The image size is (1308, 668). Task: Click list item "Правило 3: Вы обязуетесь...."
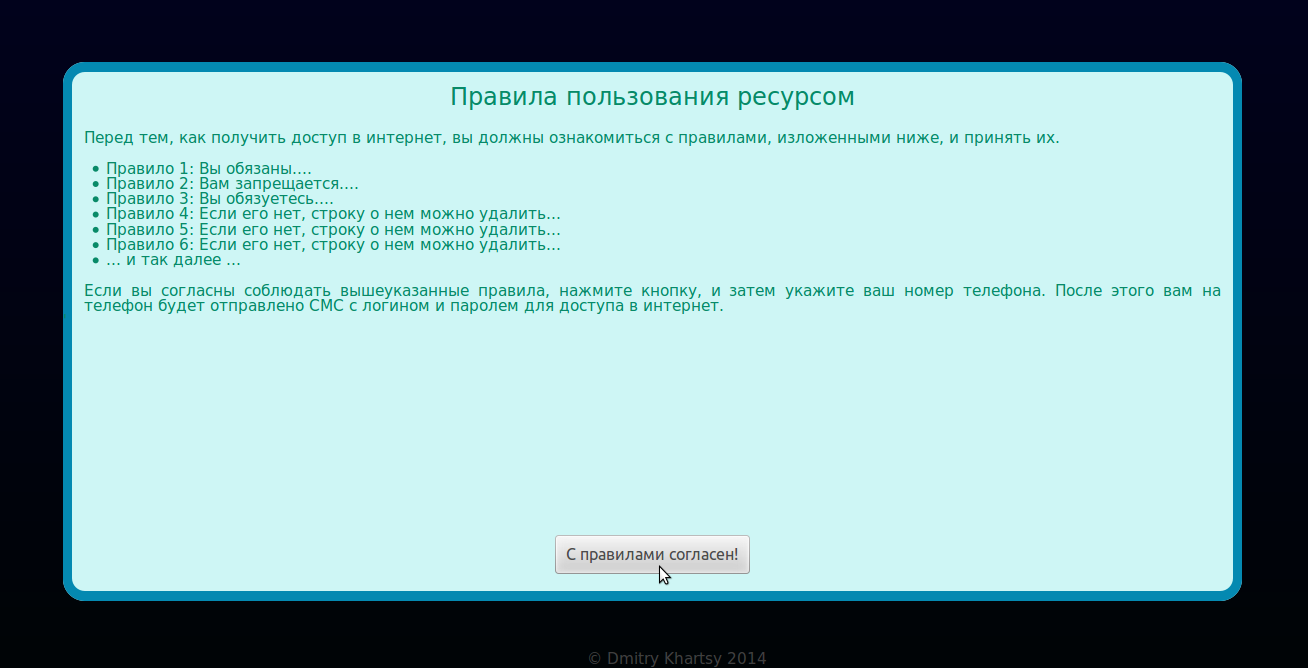coord(220,199)
